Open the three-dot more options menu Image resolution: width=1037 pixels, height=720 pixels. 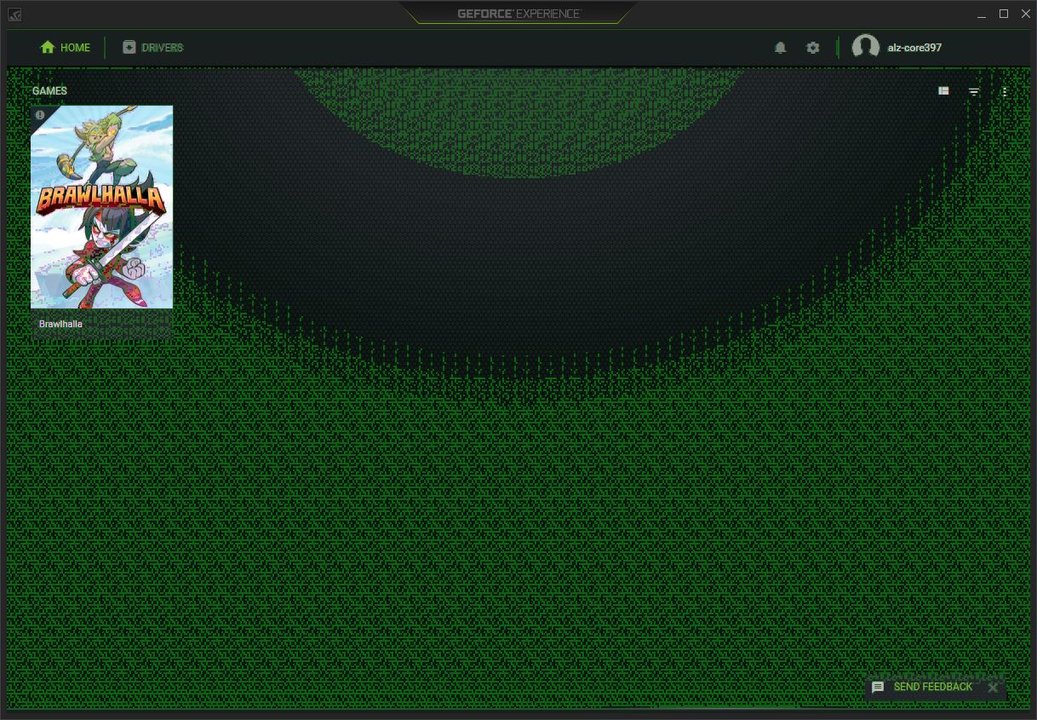pyautogui.click(x=1005, y=92)
